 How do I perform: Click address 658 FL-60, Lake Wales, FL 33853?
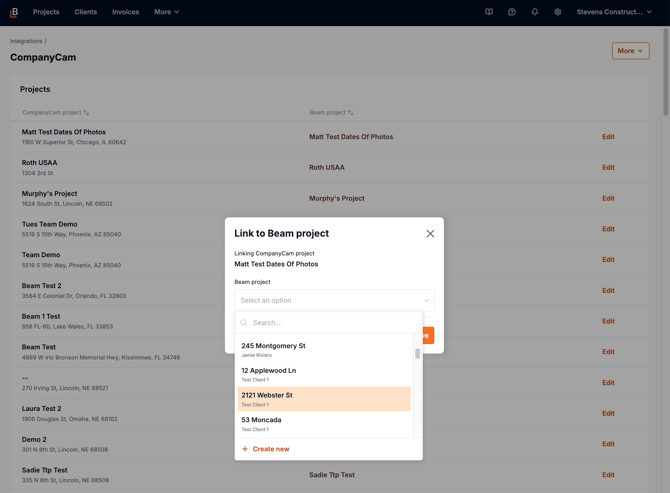point(68,326)
